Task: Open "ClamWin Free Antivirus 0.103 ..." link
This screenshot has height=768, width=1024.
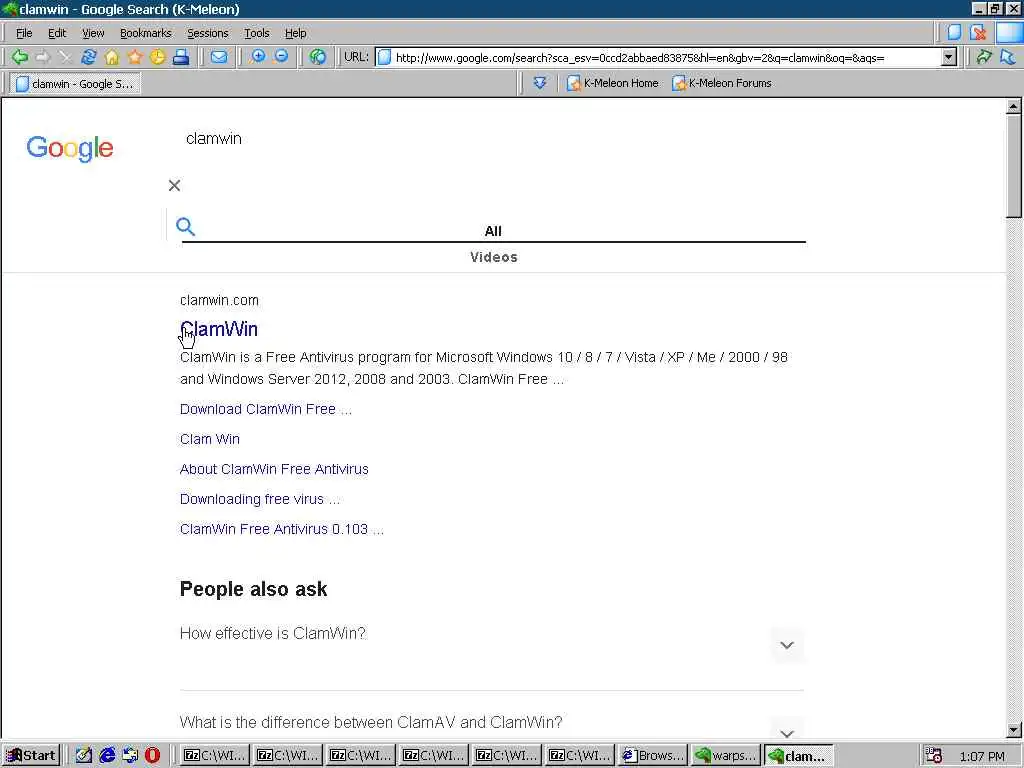Action: (281, 529)
